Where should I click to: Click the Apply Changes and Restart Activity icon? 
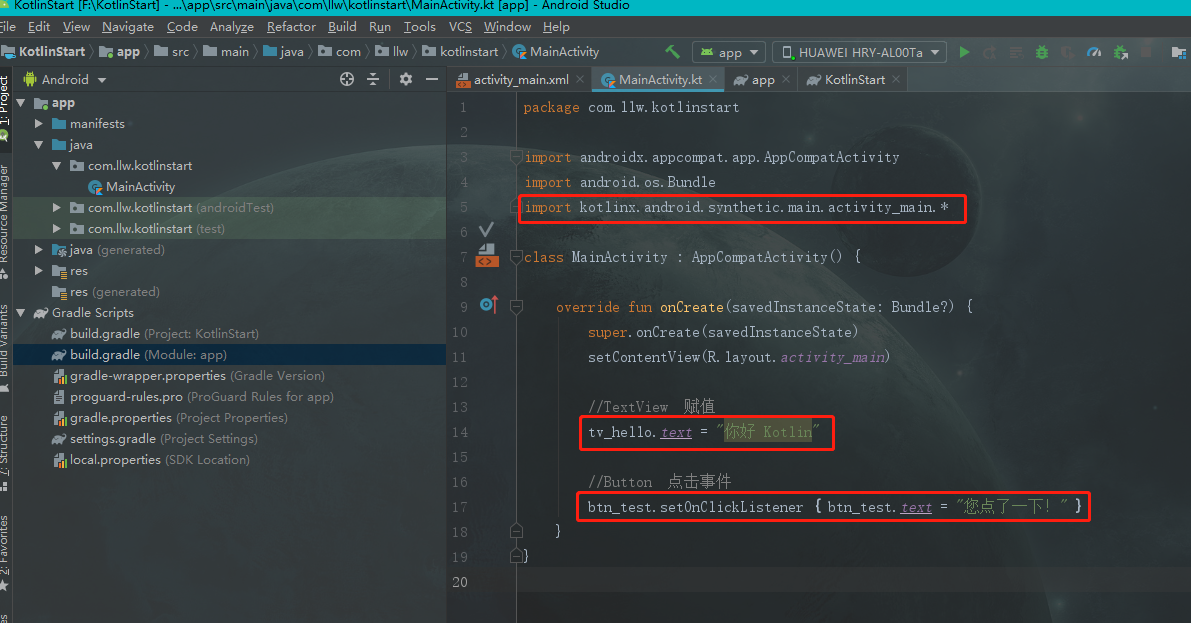(990, 52)
